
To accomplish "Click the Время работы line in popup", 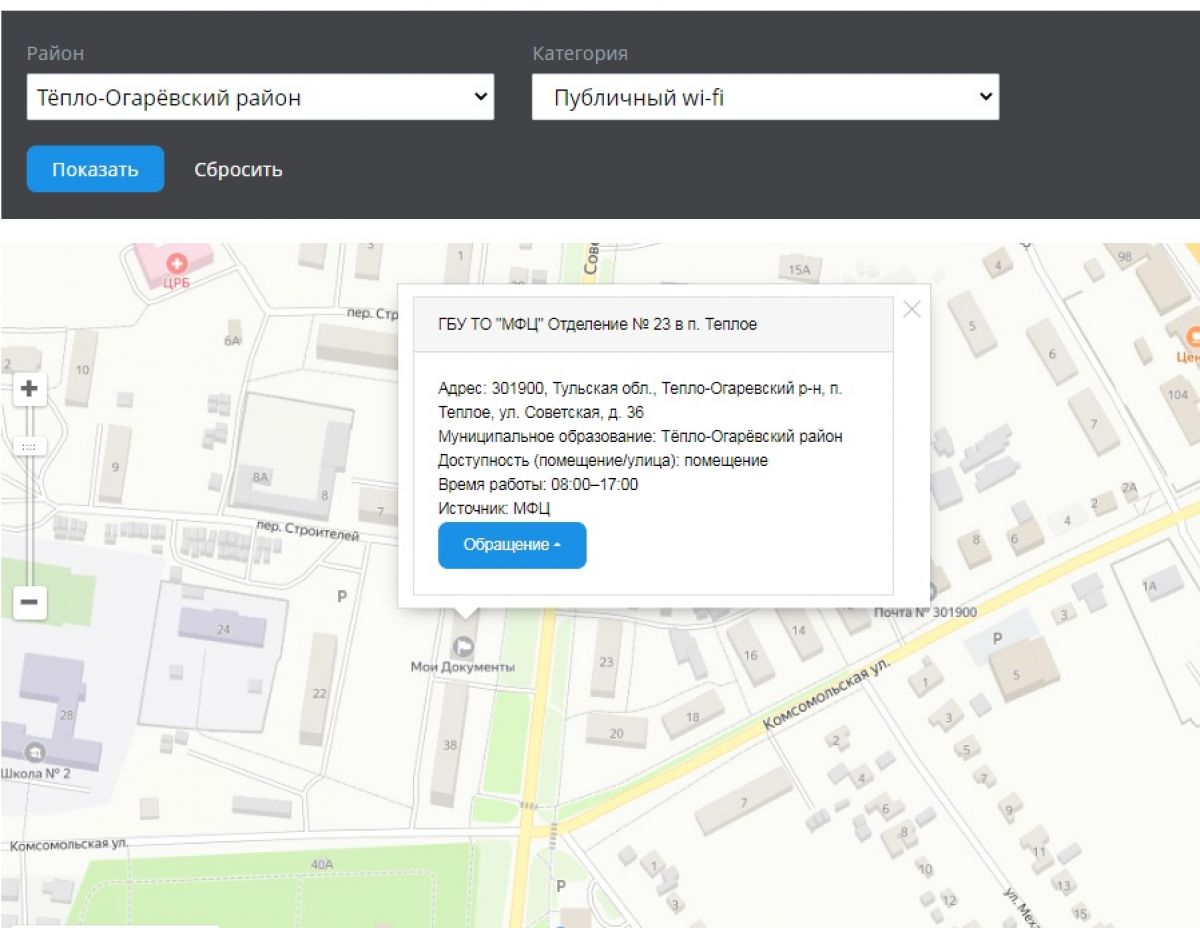I will pyautogui.click(x=538, y=485).
